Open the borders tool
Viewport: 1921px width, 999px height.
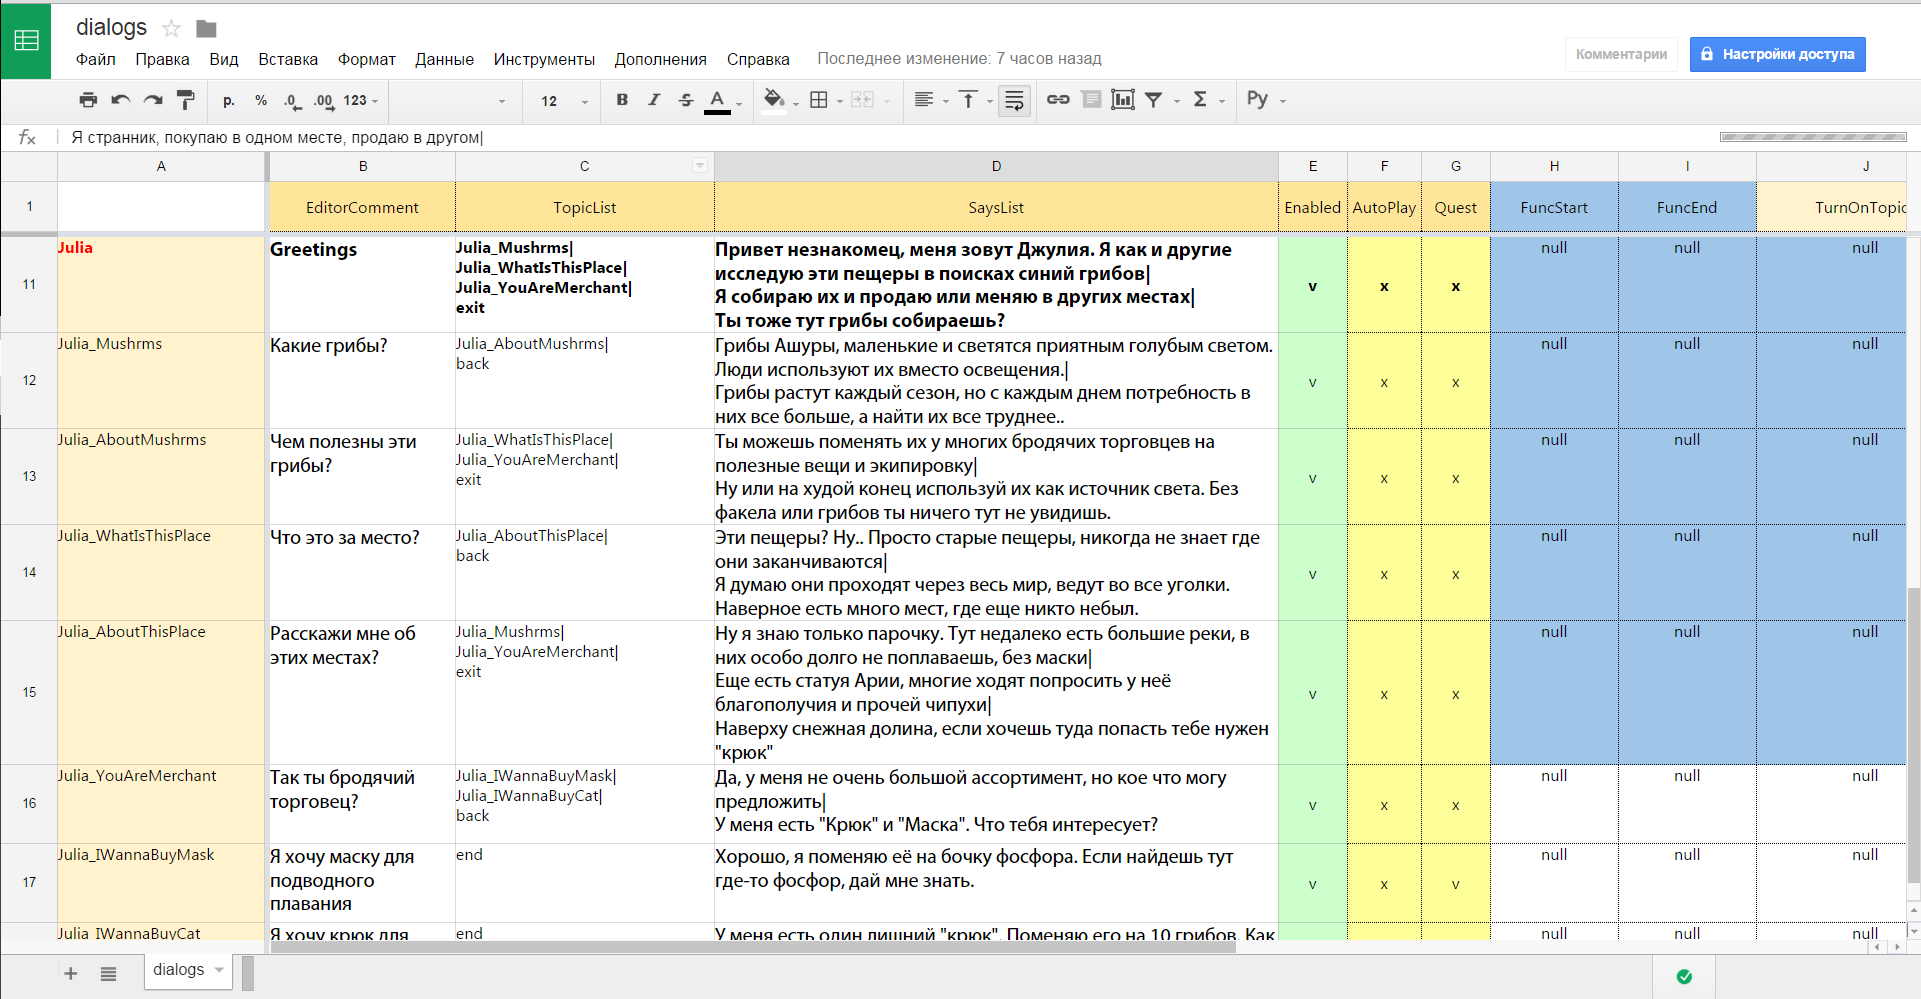(819, 100)
